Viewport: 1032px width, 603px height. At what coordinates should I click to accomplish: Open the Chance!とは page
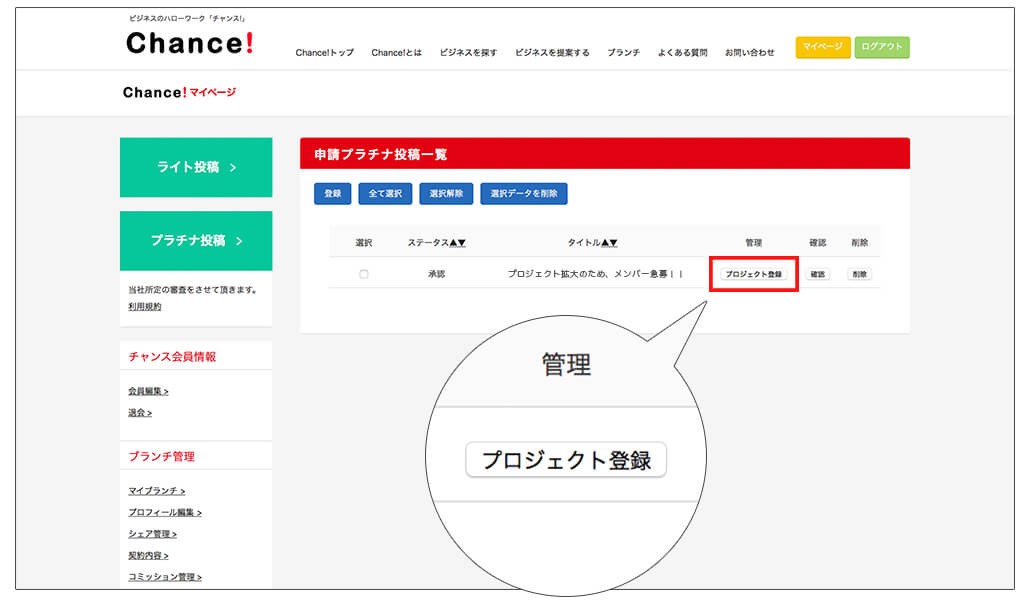[396, 53]
